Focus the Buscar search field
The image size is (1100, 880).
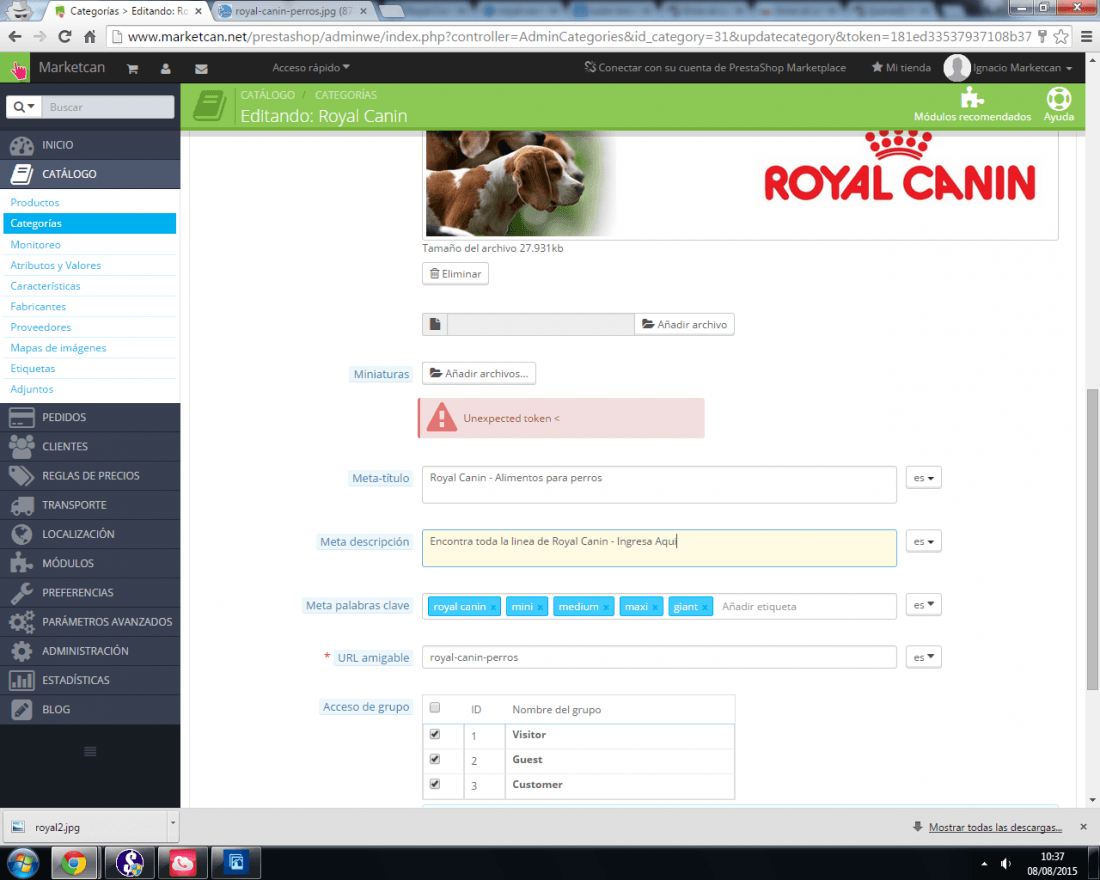click(x=108, y=107)
